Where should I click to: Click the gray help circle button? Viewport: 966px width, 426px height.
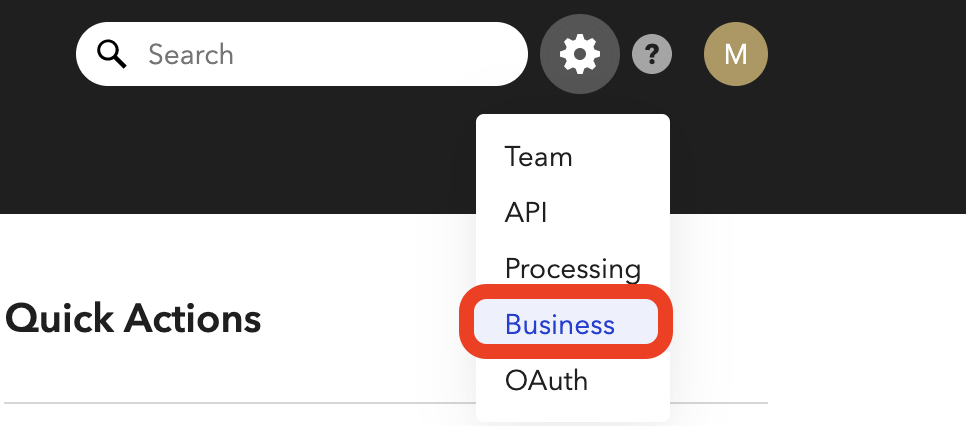click(x=652, y=54)
